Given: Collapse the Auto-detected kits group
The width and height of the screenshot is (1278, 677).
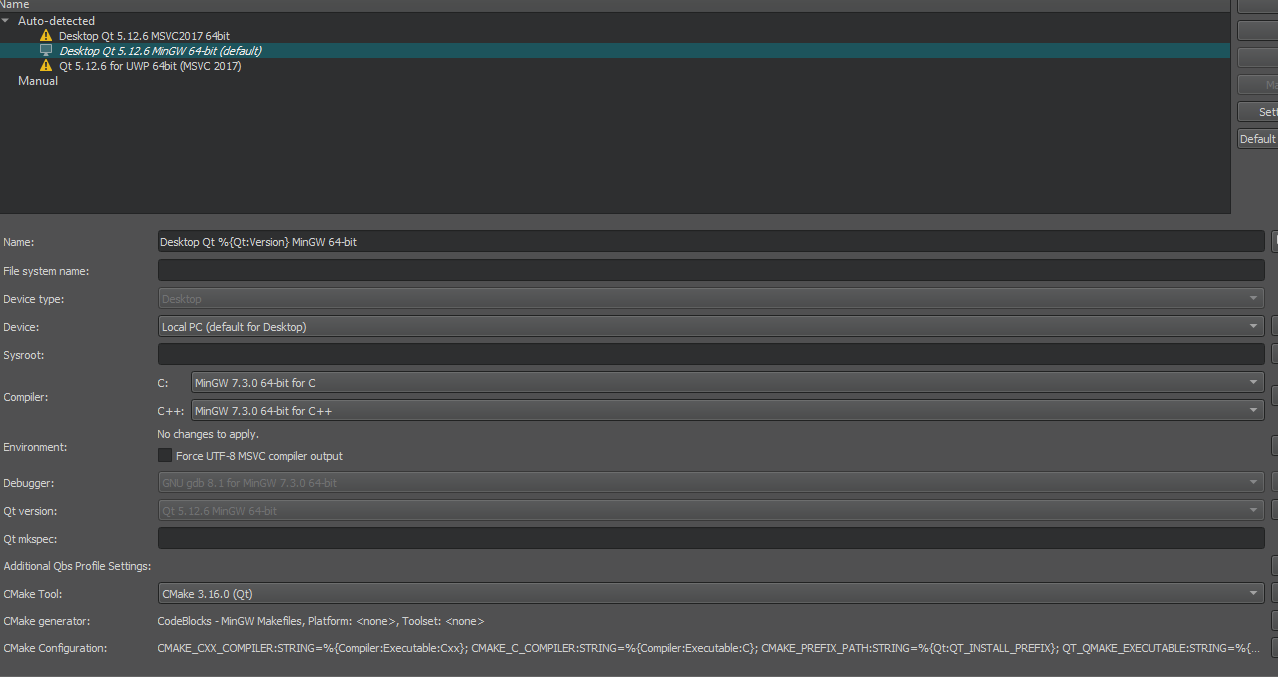Looking at the screenshot, I should pyautogui.click(x=6, y=21).
